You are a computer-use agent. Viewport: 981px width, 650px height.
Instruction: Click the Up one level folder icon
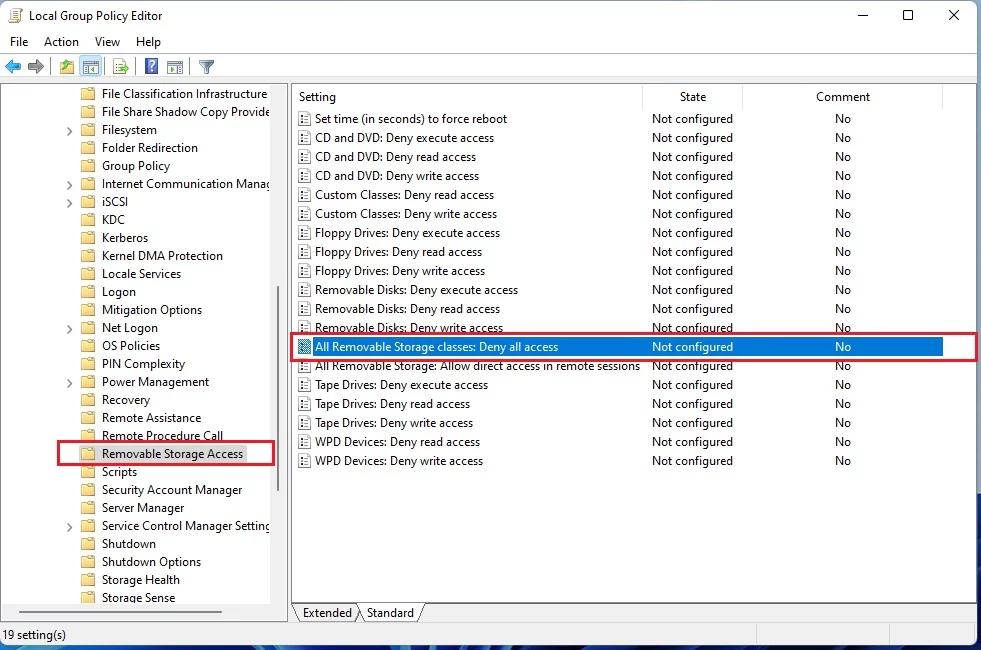point(66,66)
